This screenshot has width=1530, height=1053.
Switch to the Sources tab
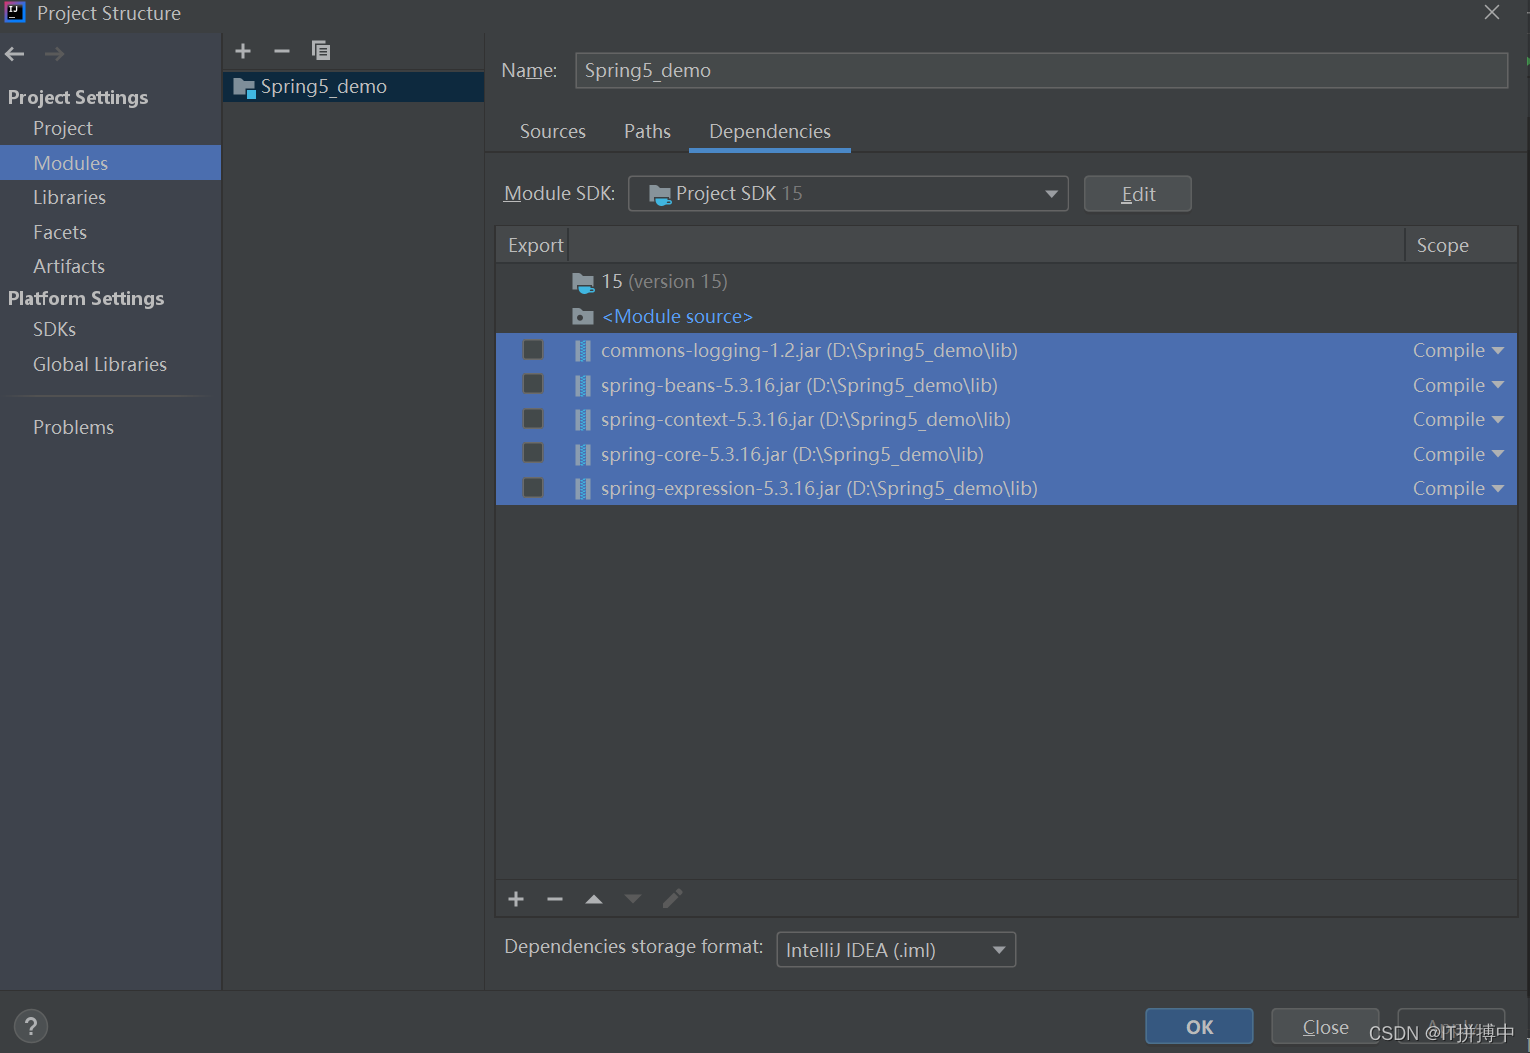tap(553, 132)
